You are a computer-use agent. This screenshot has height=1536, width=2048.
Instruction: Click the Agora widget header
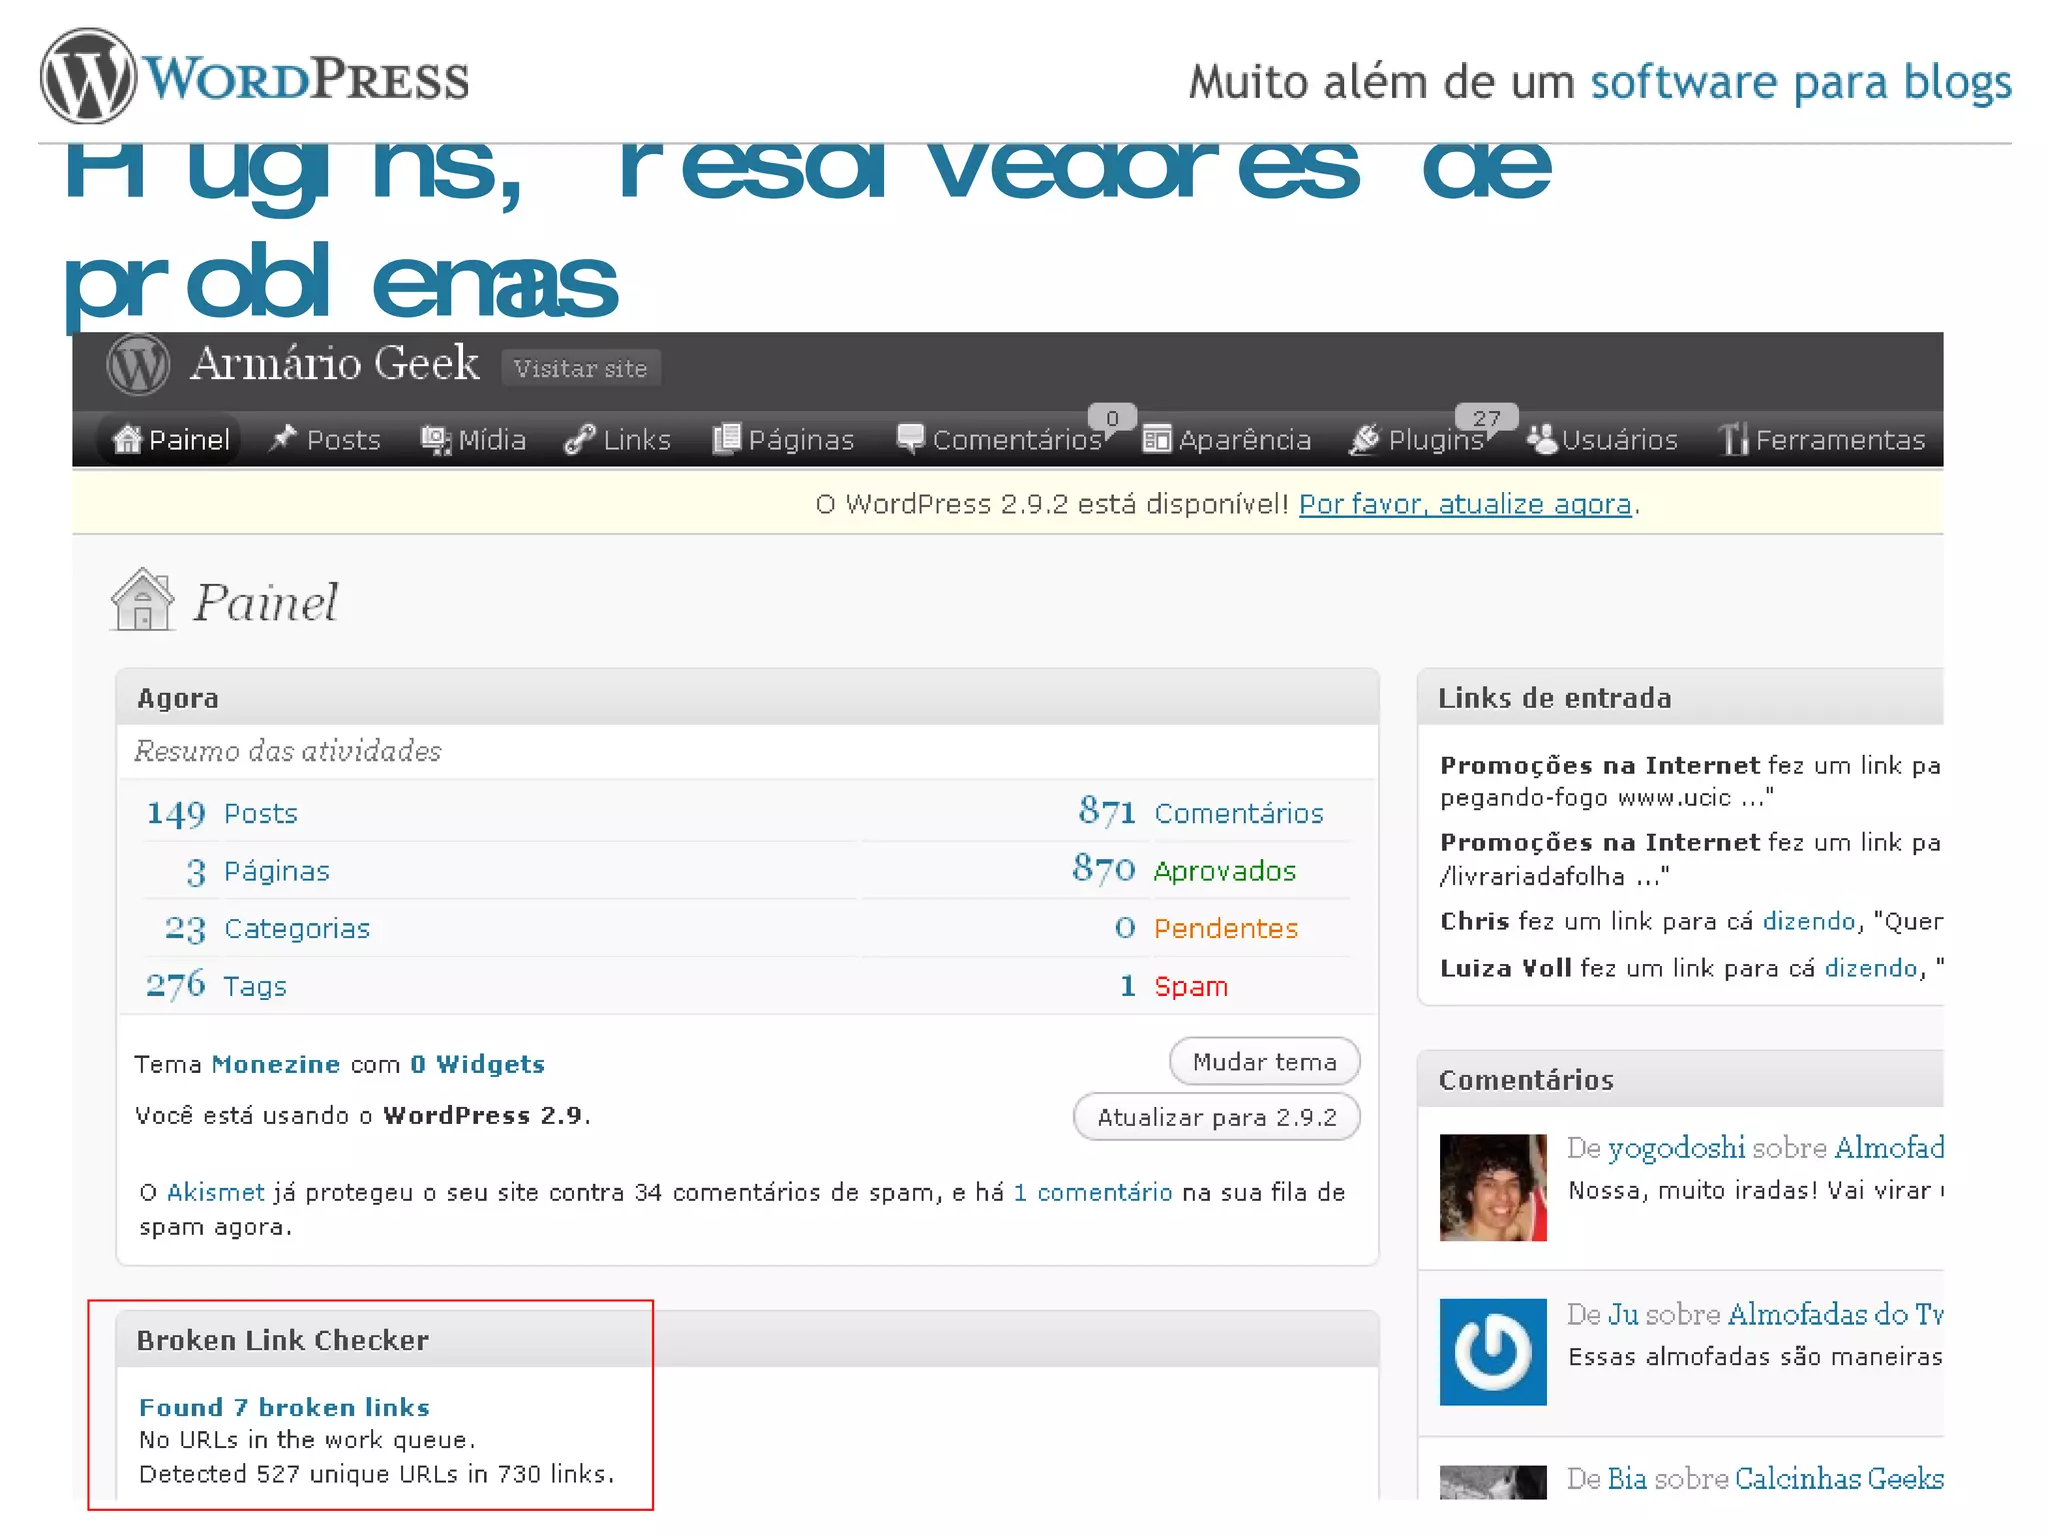(747, 697)
